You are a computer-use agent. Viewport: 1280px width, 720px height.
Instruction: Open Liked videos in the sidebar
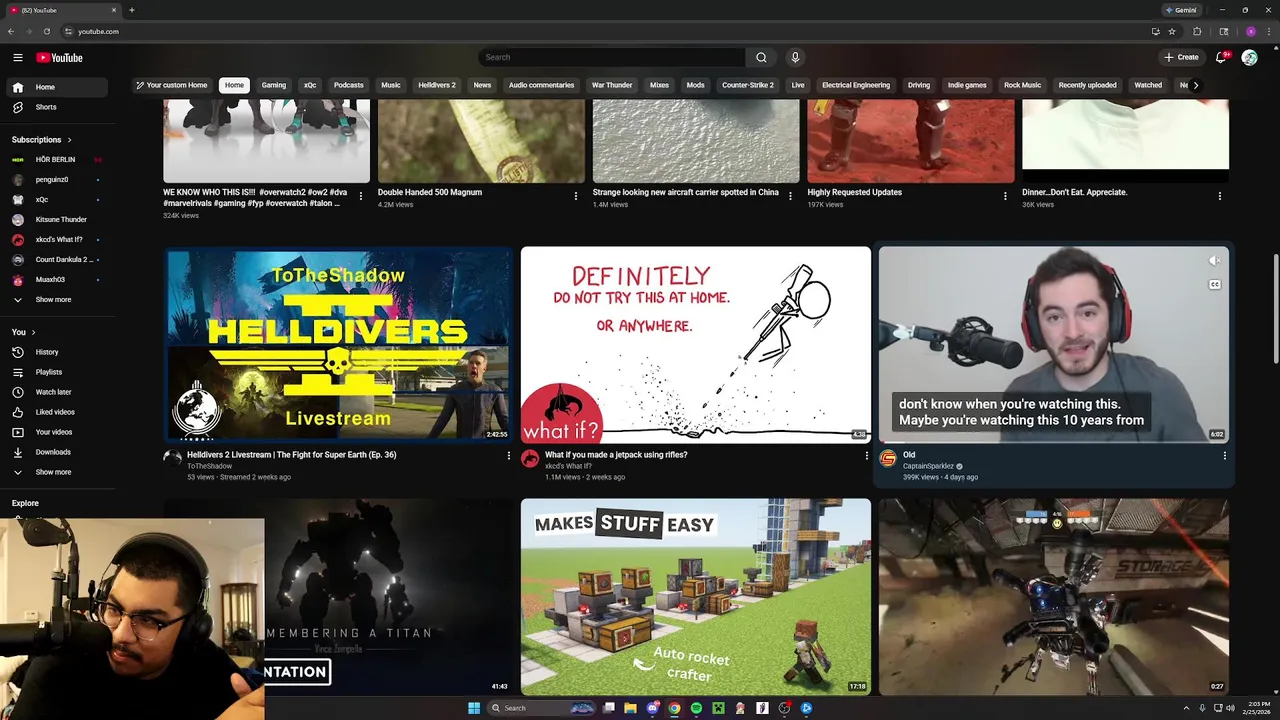pos(56,412)
